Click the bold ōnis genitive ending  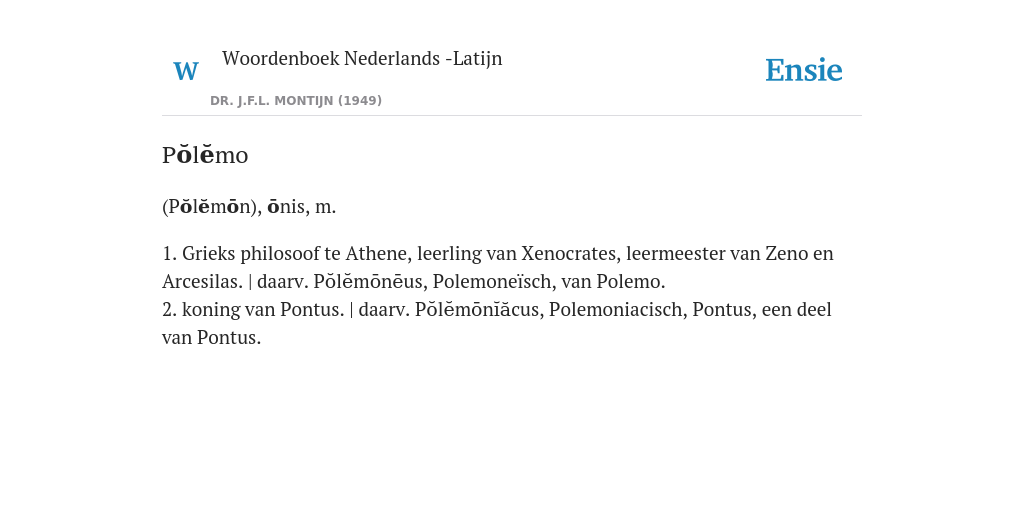pos(286,206)
